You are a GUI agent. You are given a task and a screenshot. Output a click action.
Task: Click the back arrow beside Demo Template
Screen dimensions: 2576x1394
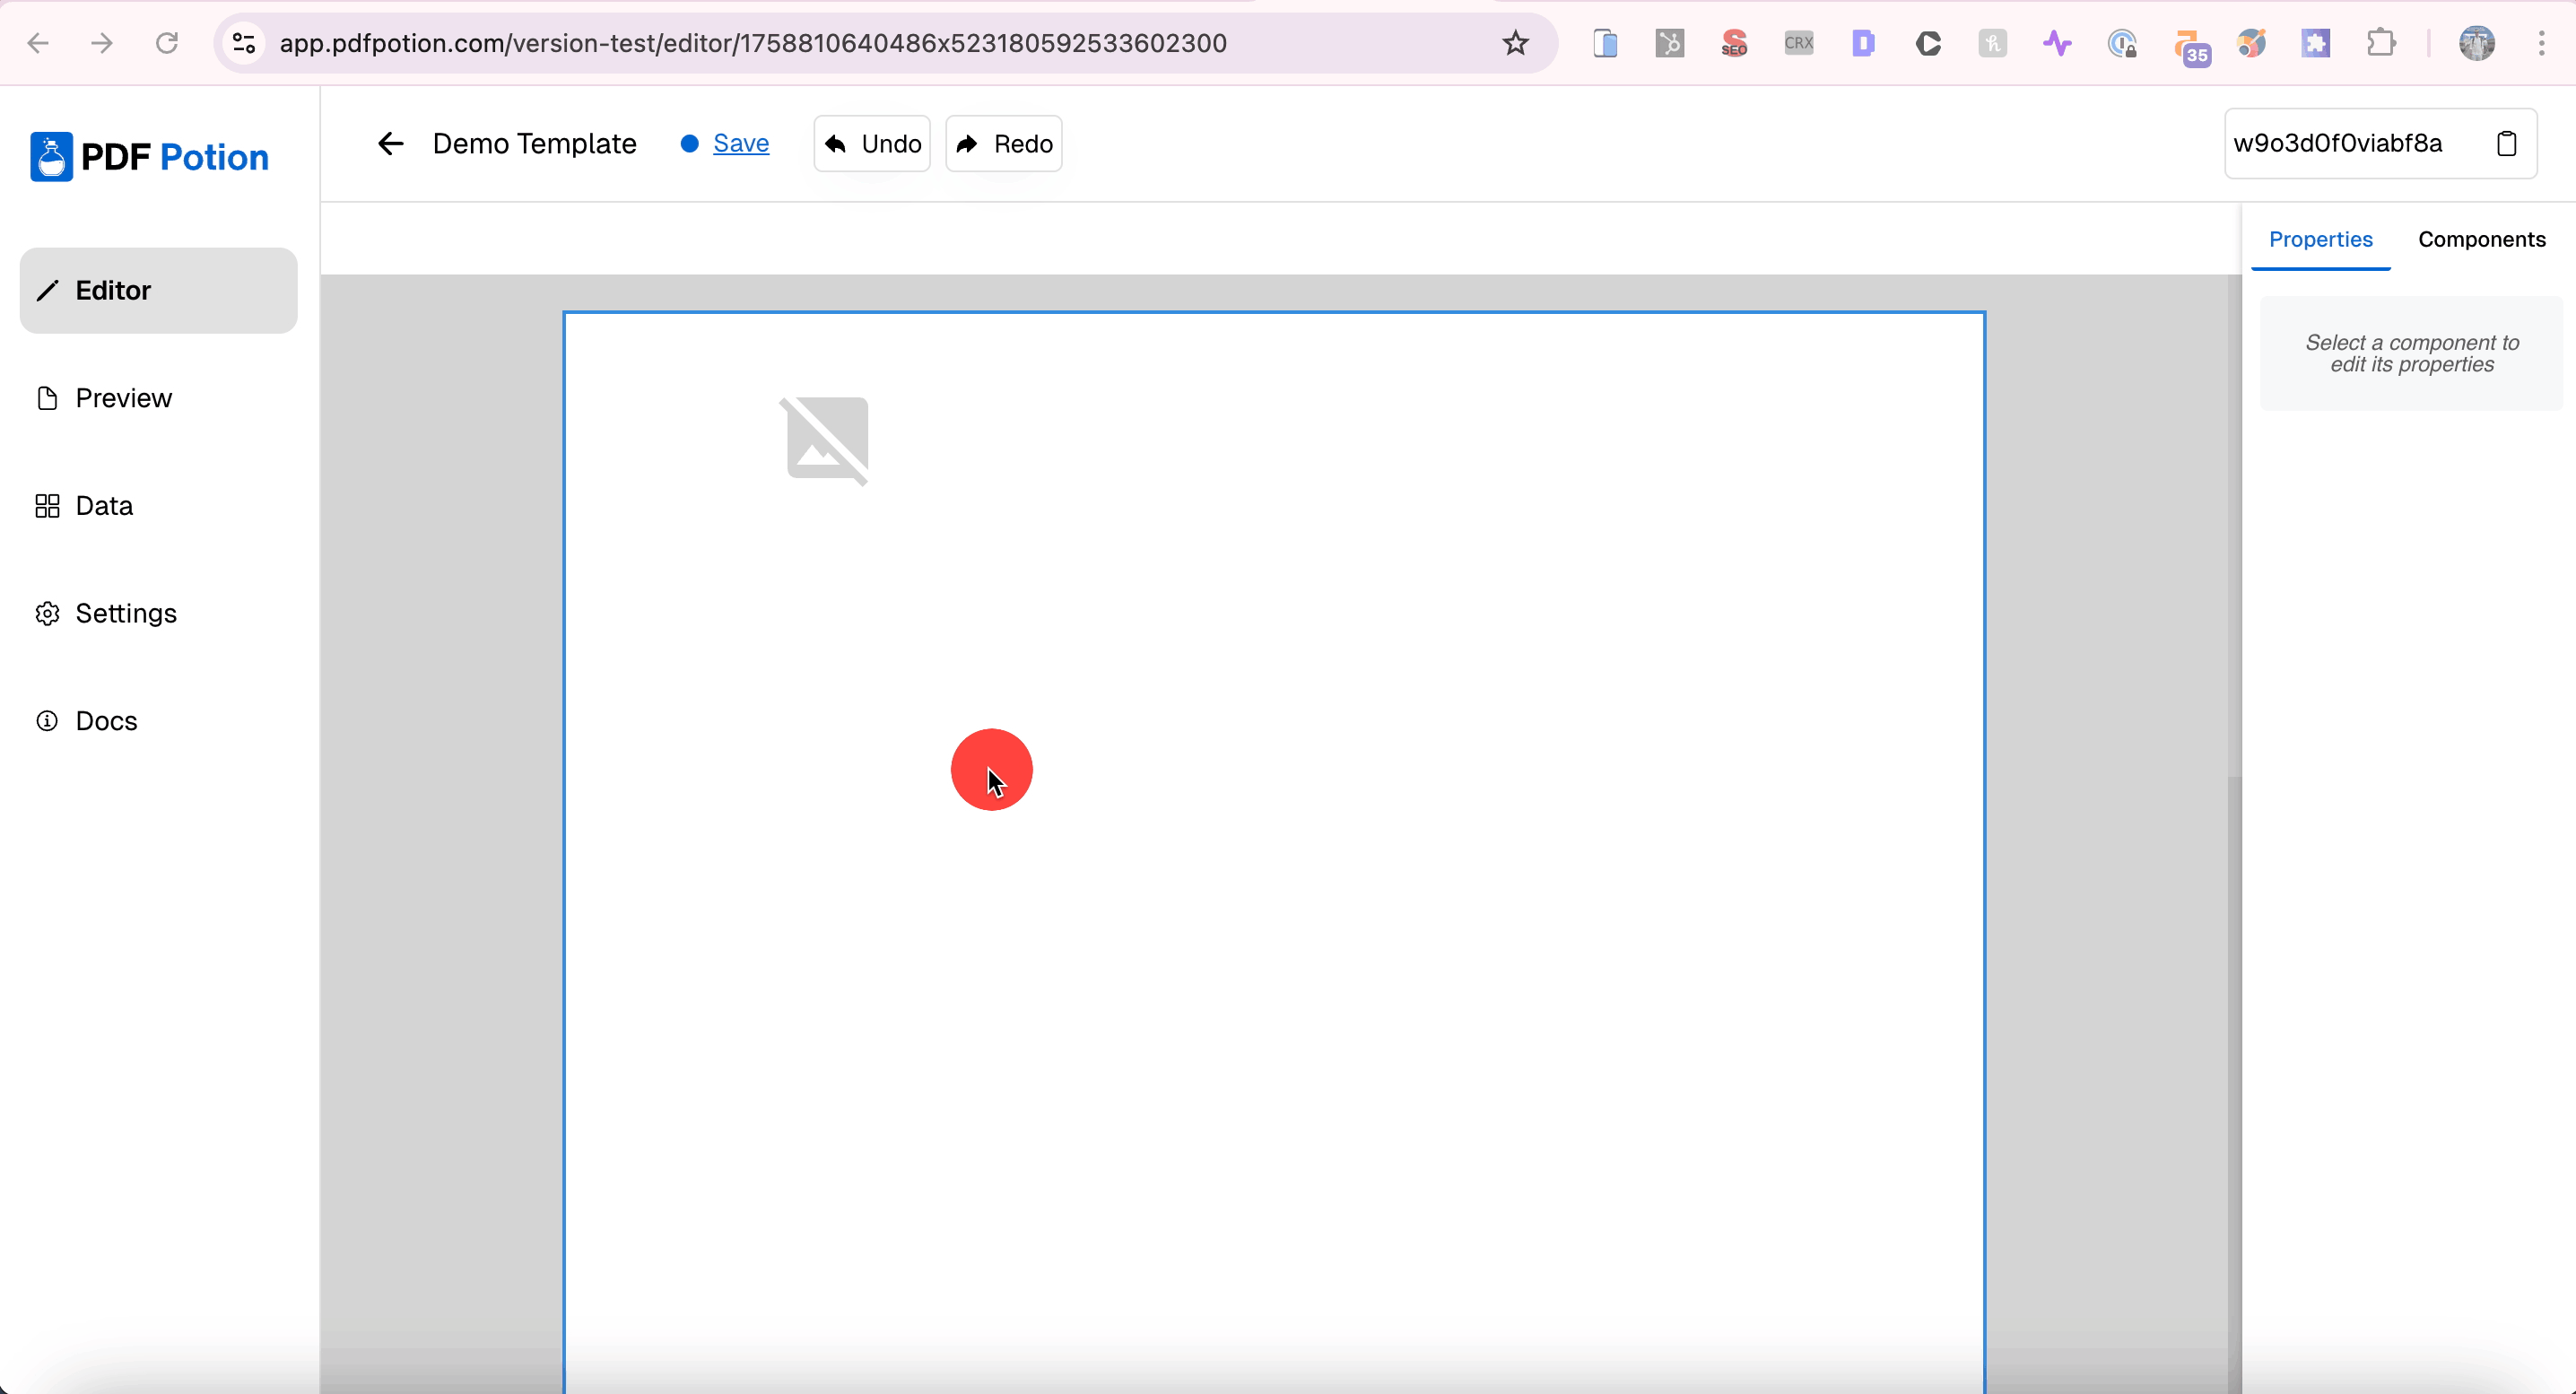[x=390, y=144]
